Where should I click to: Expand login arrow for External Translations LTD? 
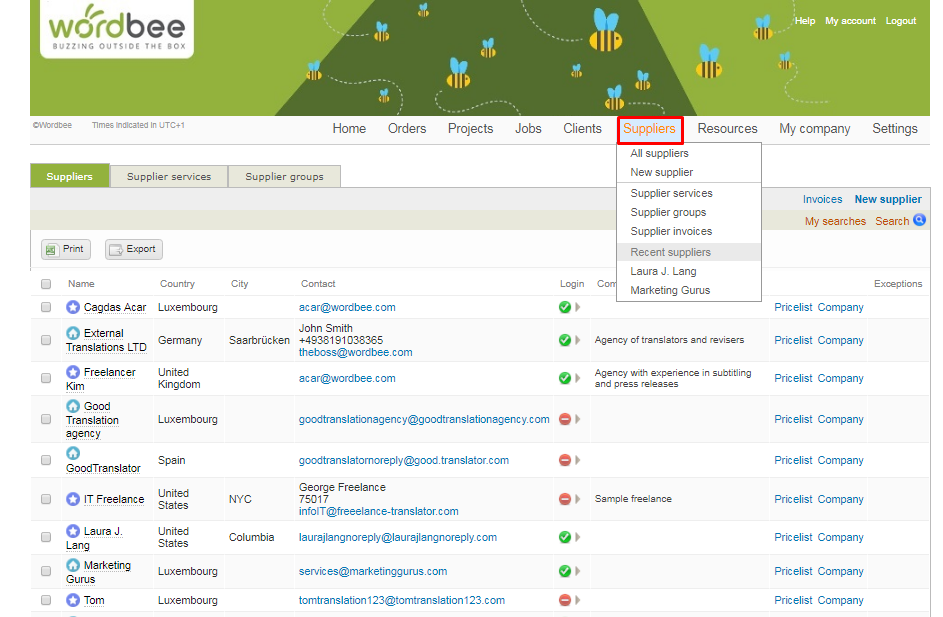(x=578, y=340)
